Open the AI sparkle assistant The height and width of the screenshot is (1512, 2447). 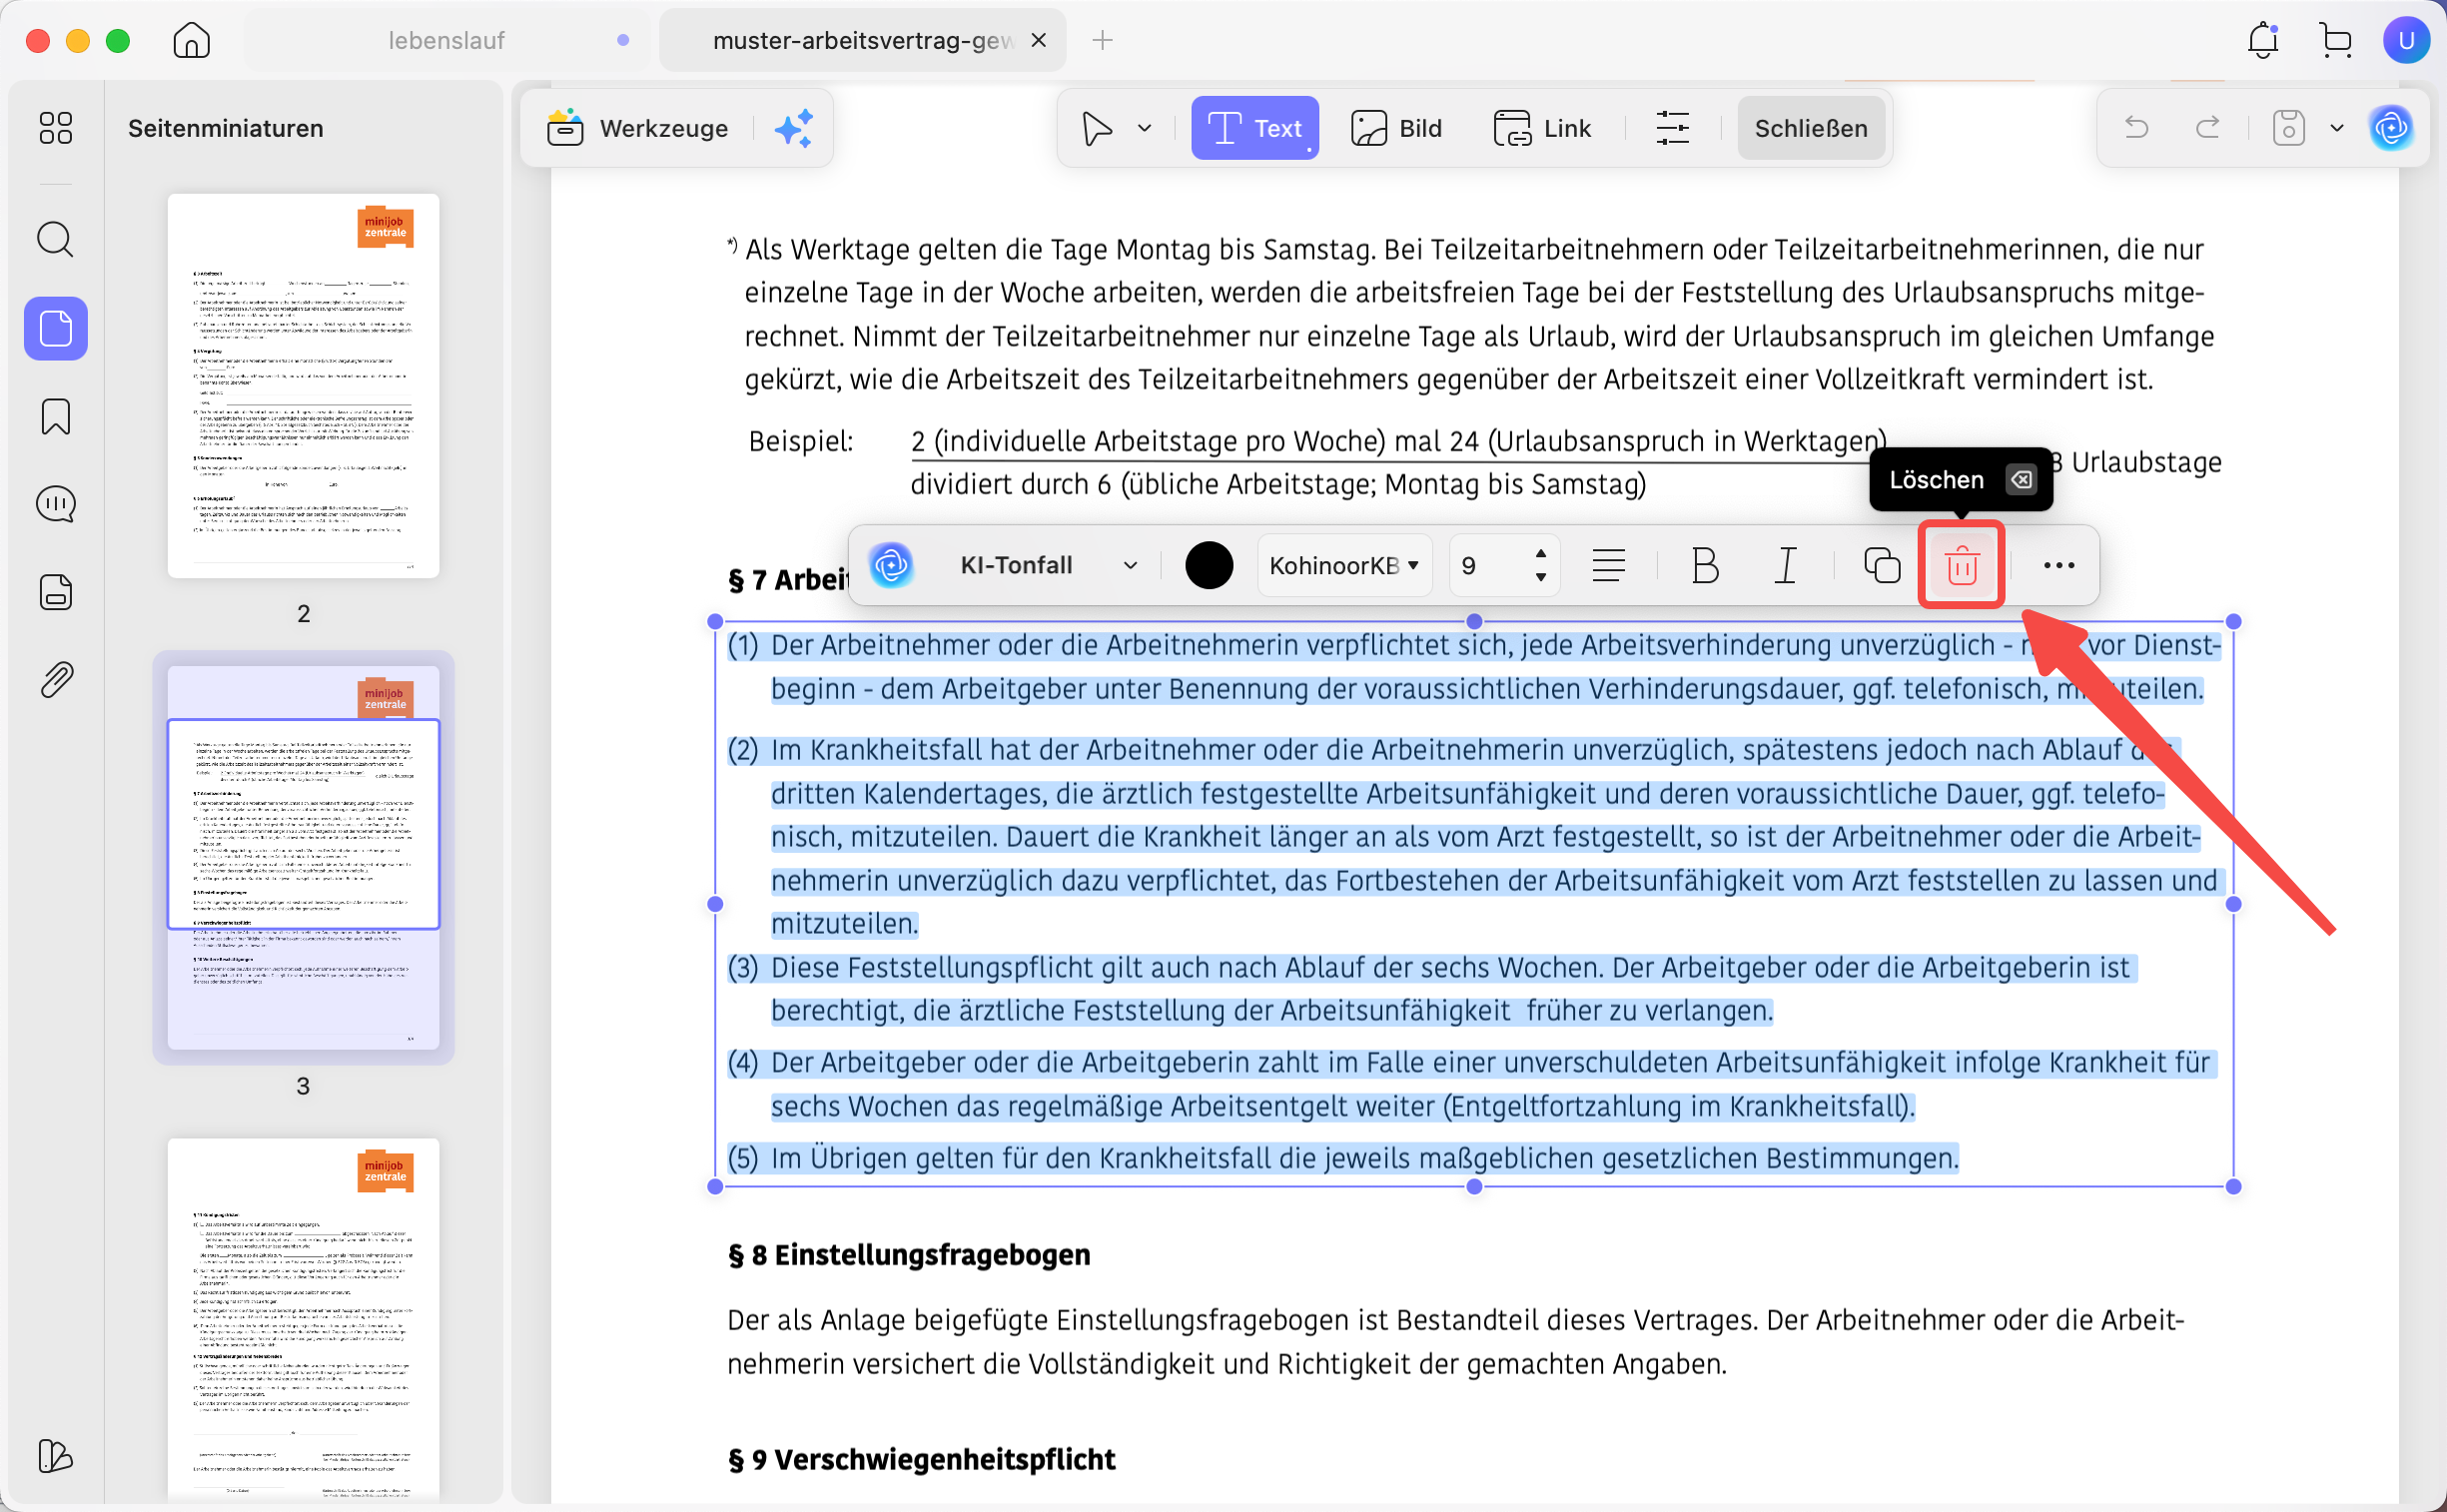[x=794, y=128]
